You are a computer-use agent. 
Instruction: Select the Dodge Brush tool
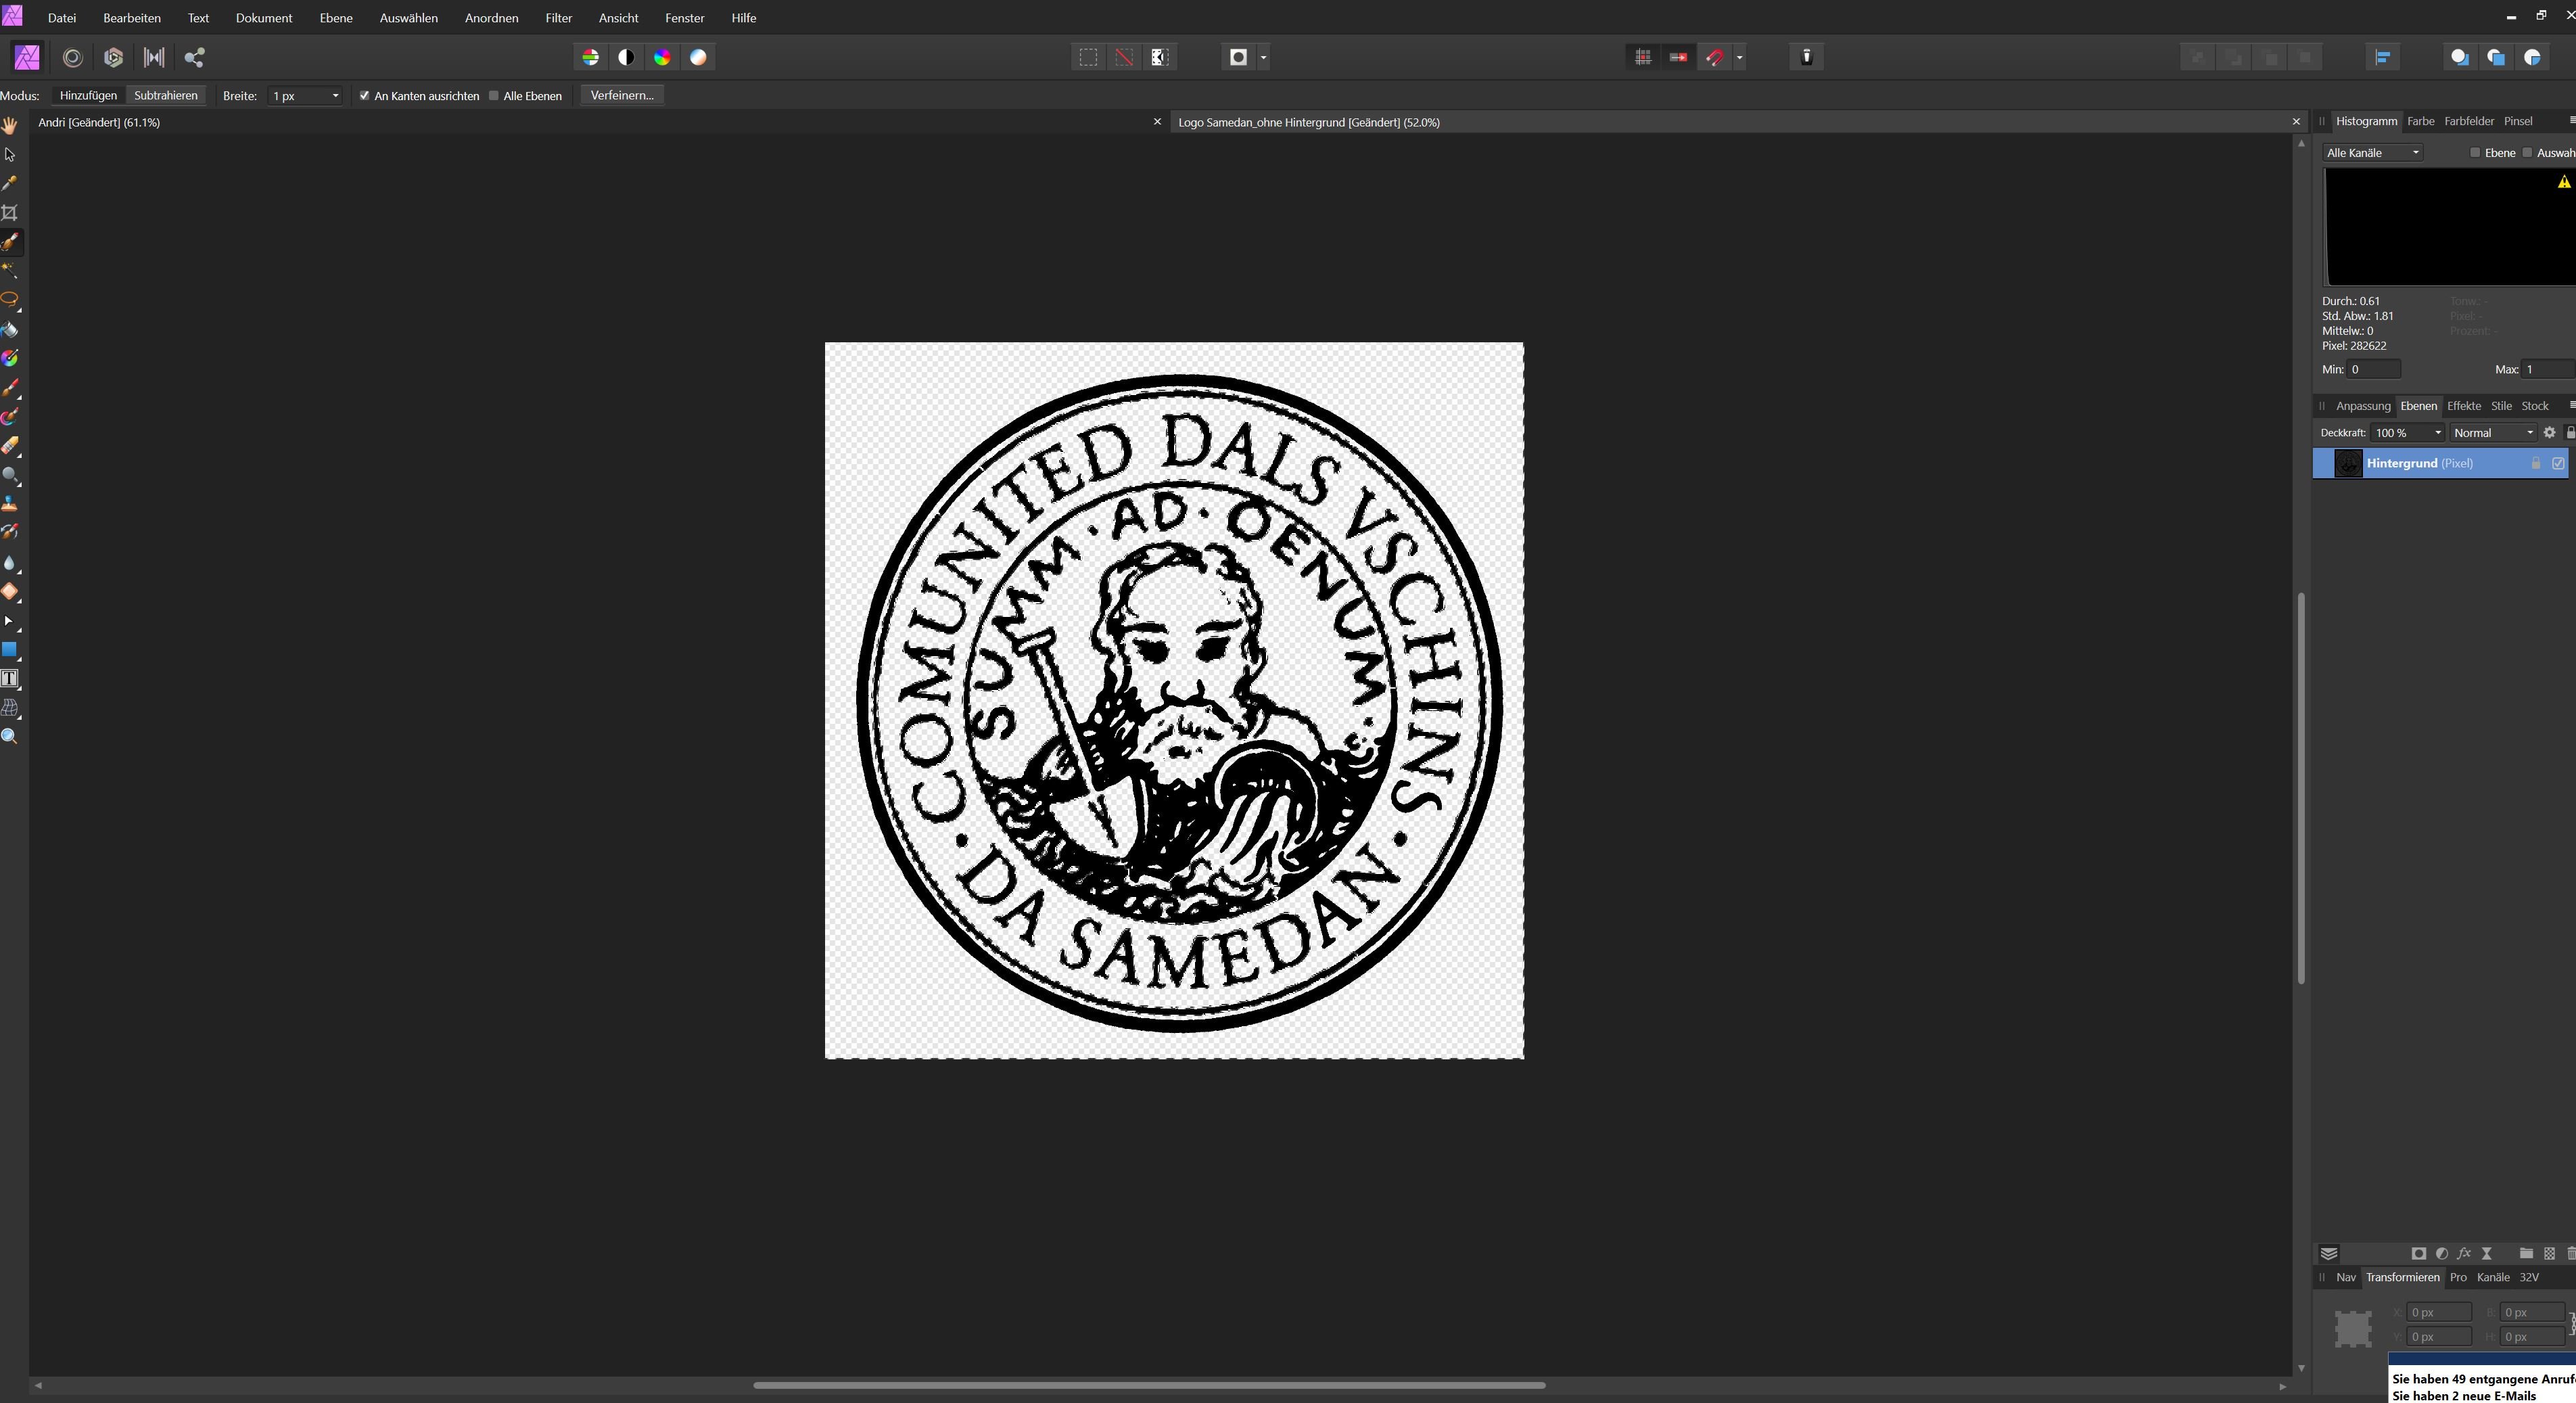click(10, 475)
